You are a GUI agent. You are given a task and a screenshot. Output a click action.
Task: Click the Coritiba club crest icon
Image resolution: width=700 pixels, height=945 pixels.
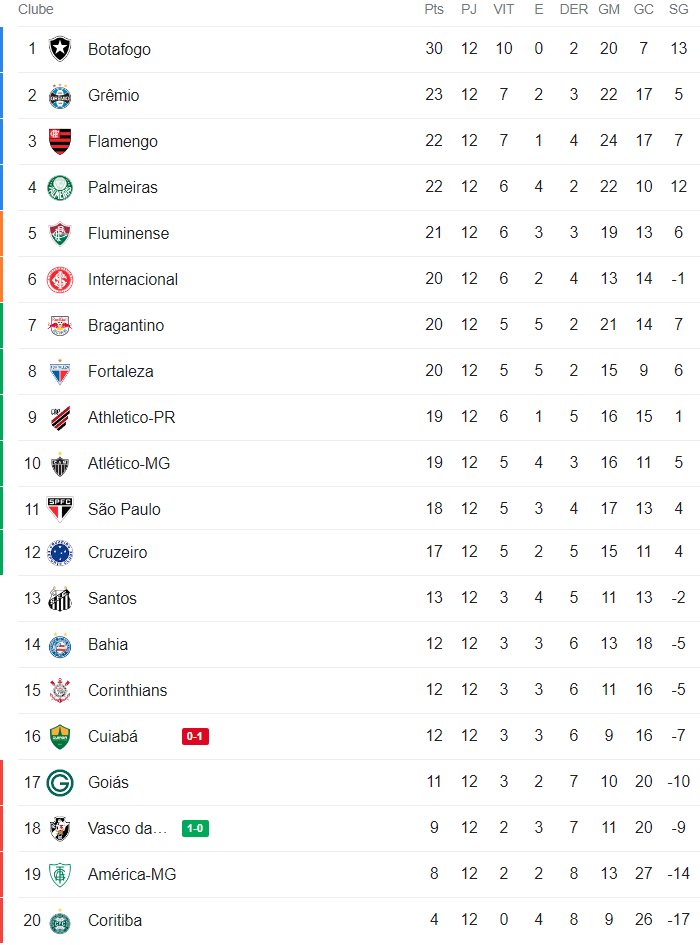[x=60, y=920]
